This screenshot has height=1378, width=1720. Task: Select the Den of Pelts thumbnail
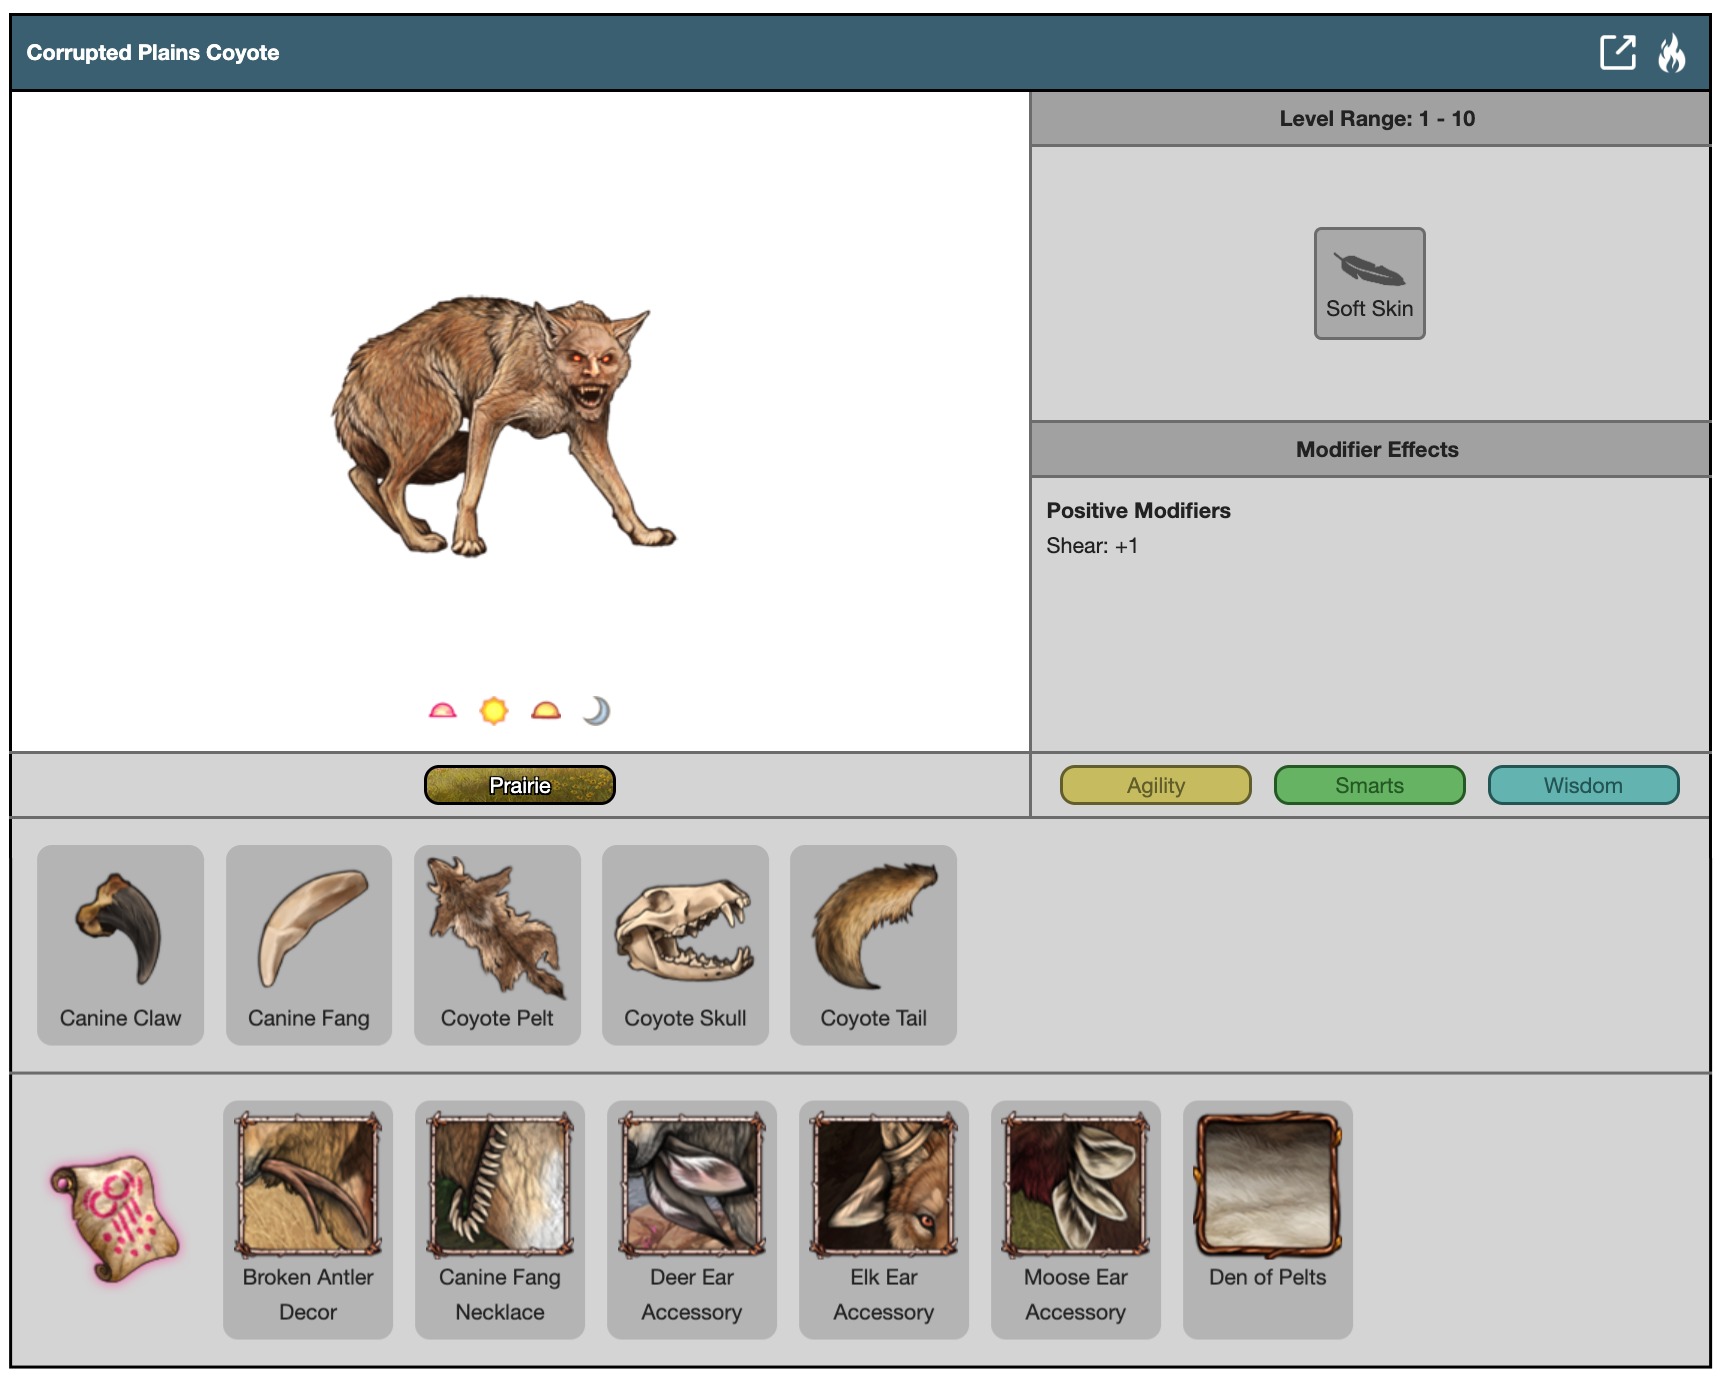coord(1267,1186)
